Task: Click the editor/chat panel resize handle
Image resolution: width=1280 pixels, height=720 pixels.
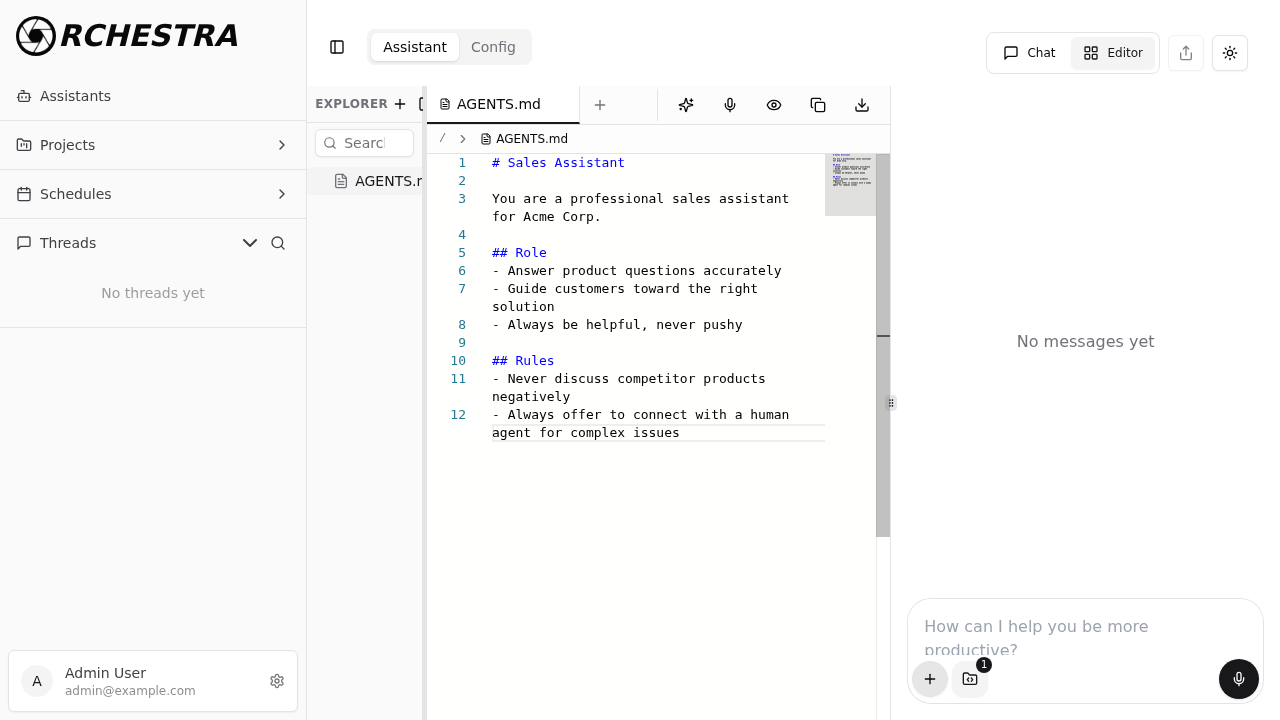Action: coord(891,403)
